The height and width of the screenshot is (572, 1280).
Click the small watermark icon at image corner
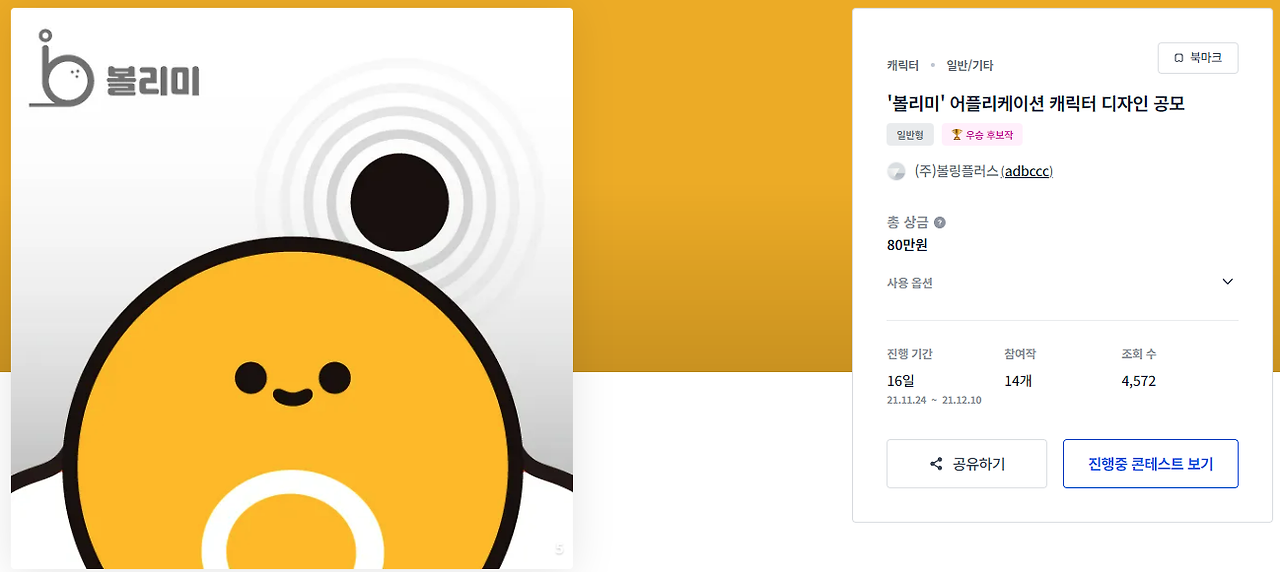(x=559, y=548)
